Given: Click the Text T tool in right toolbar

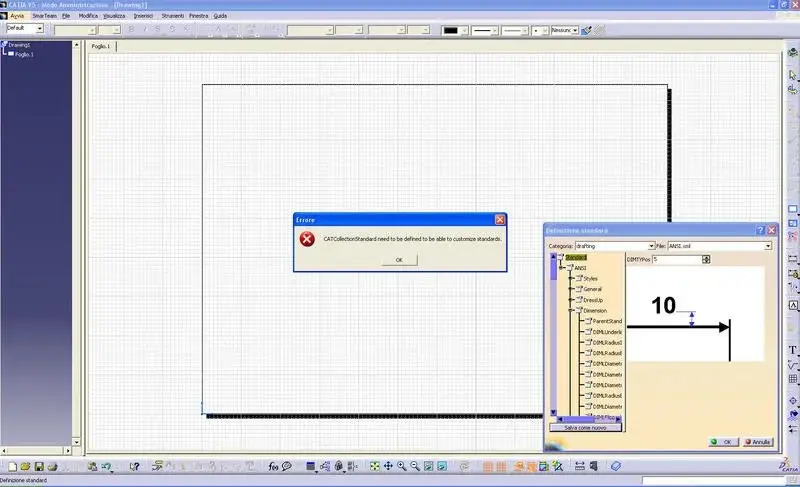Looking at the screenshot, I should 792,350.
